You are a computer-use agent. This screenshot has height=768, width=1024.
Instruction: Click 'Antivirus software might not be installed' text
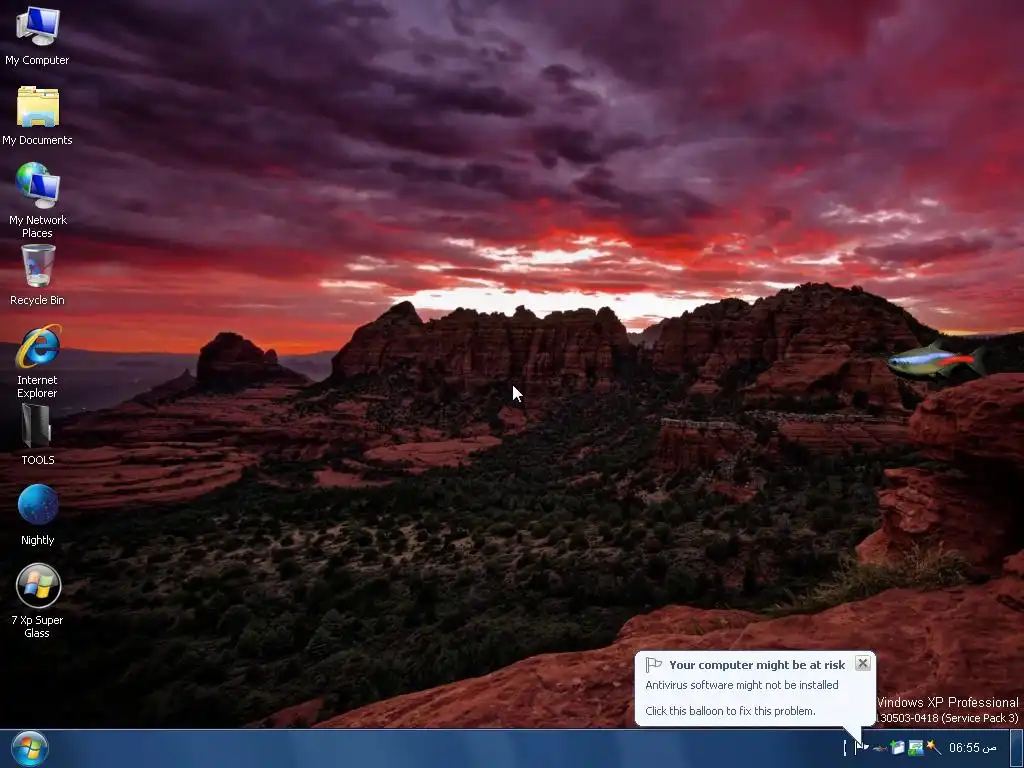[742, 685]
